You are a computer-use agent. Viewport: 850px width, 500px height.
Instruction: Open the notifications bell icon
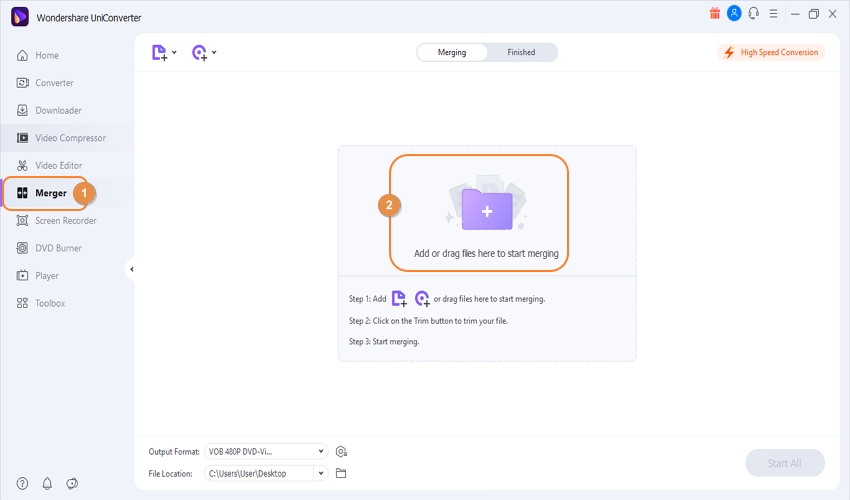coord(47,484)
